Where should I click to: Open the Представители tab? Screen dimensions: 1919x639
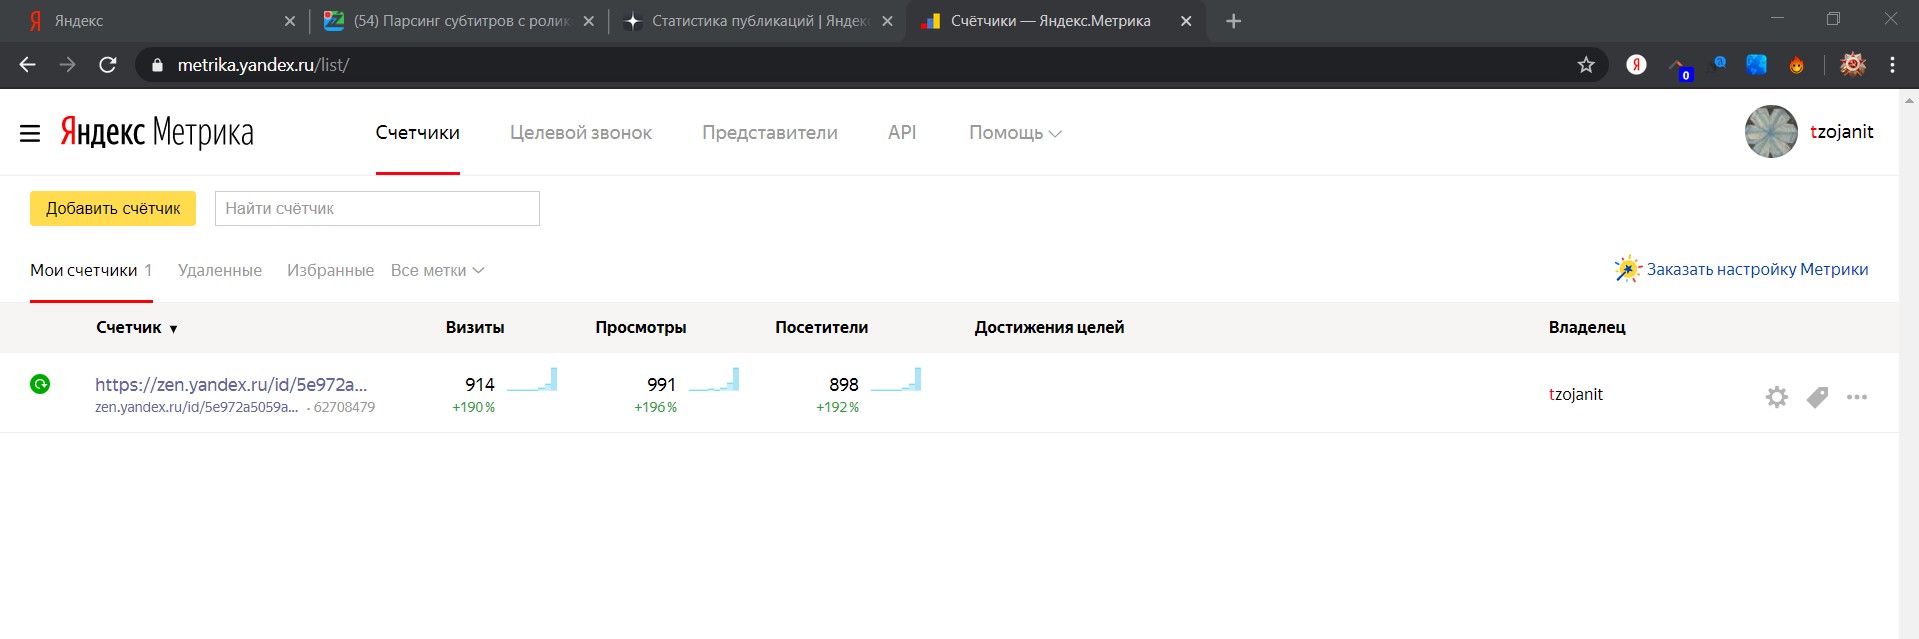pyautogui.click(x=769, y=133)
